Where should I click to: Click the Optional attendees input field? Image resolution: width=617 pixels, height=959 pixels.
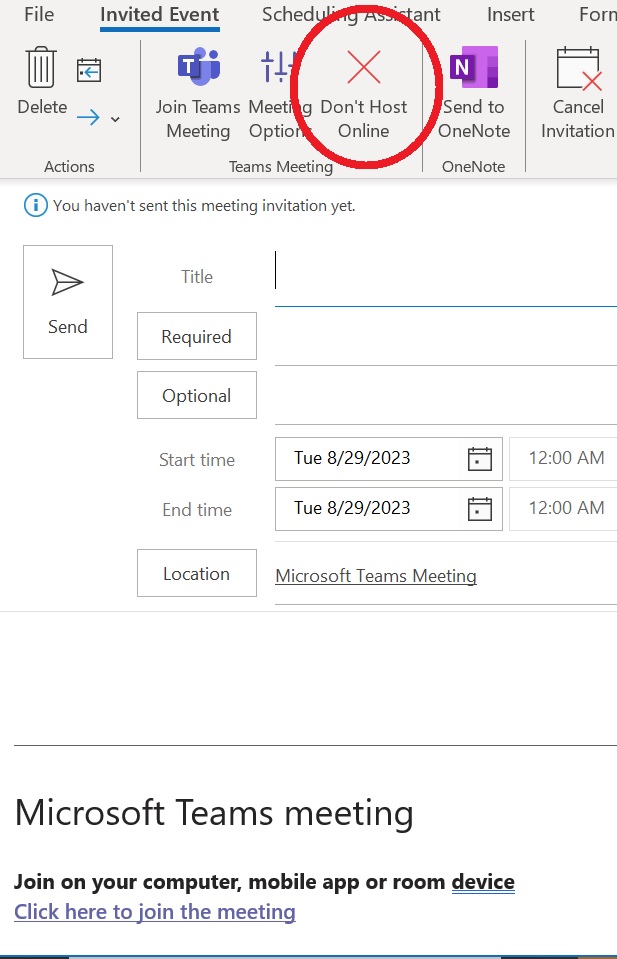point(446,396)
